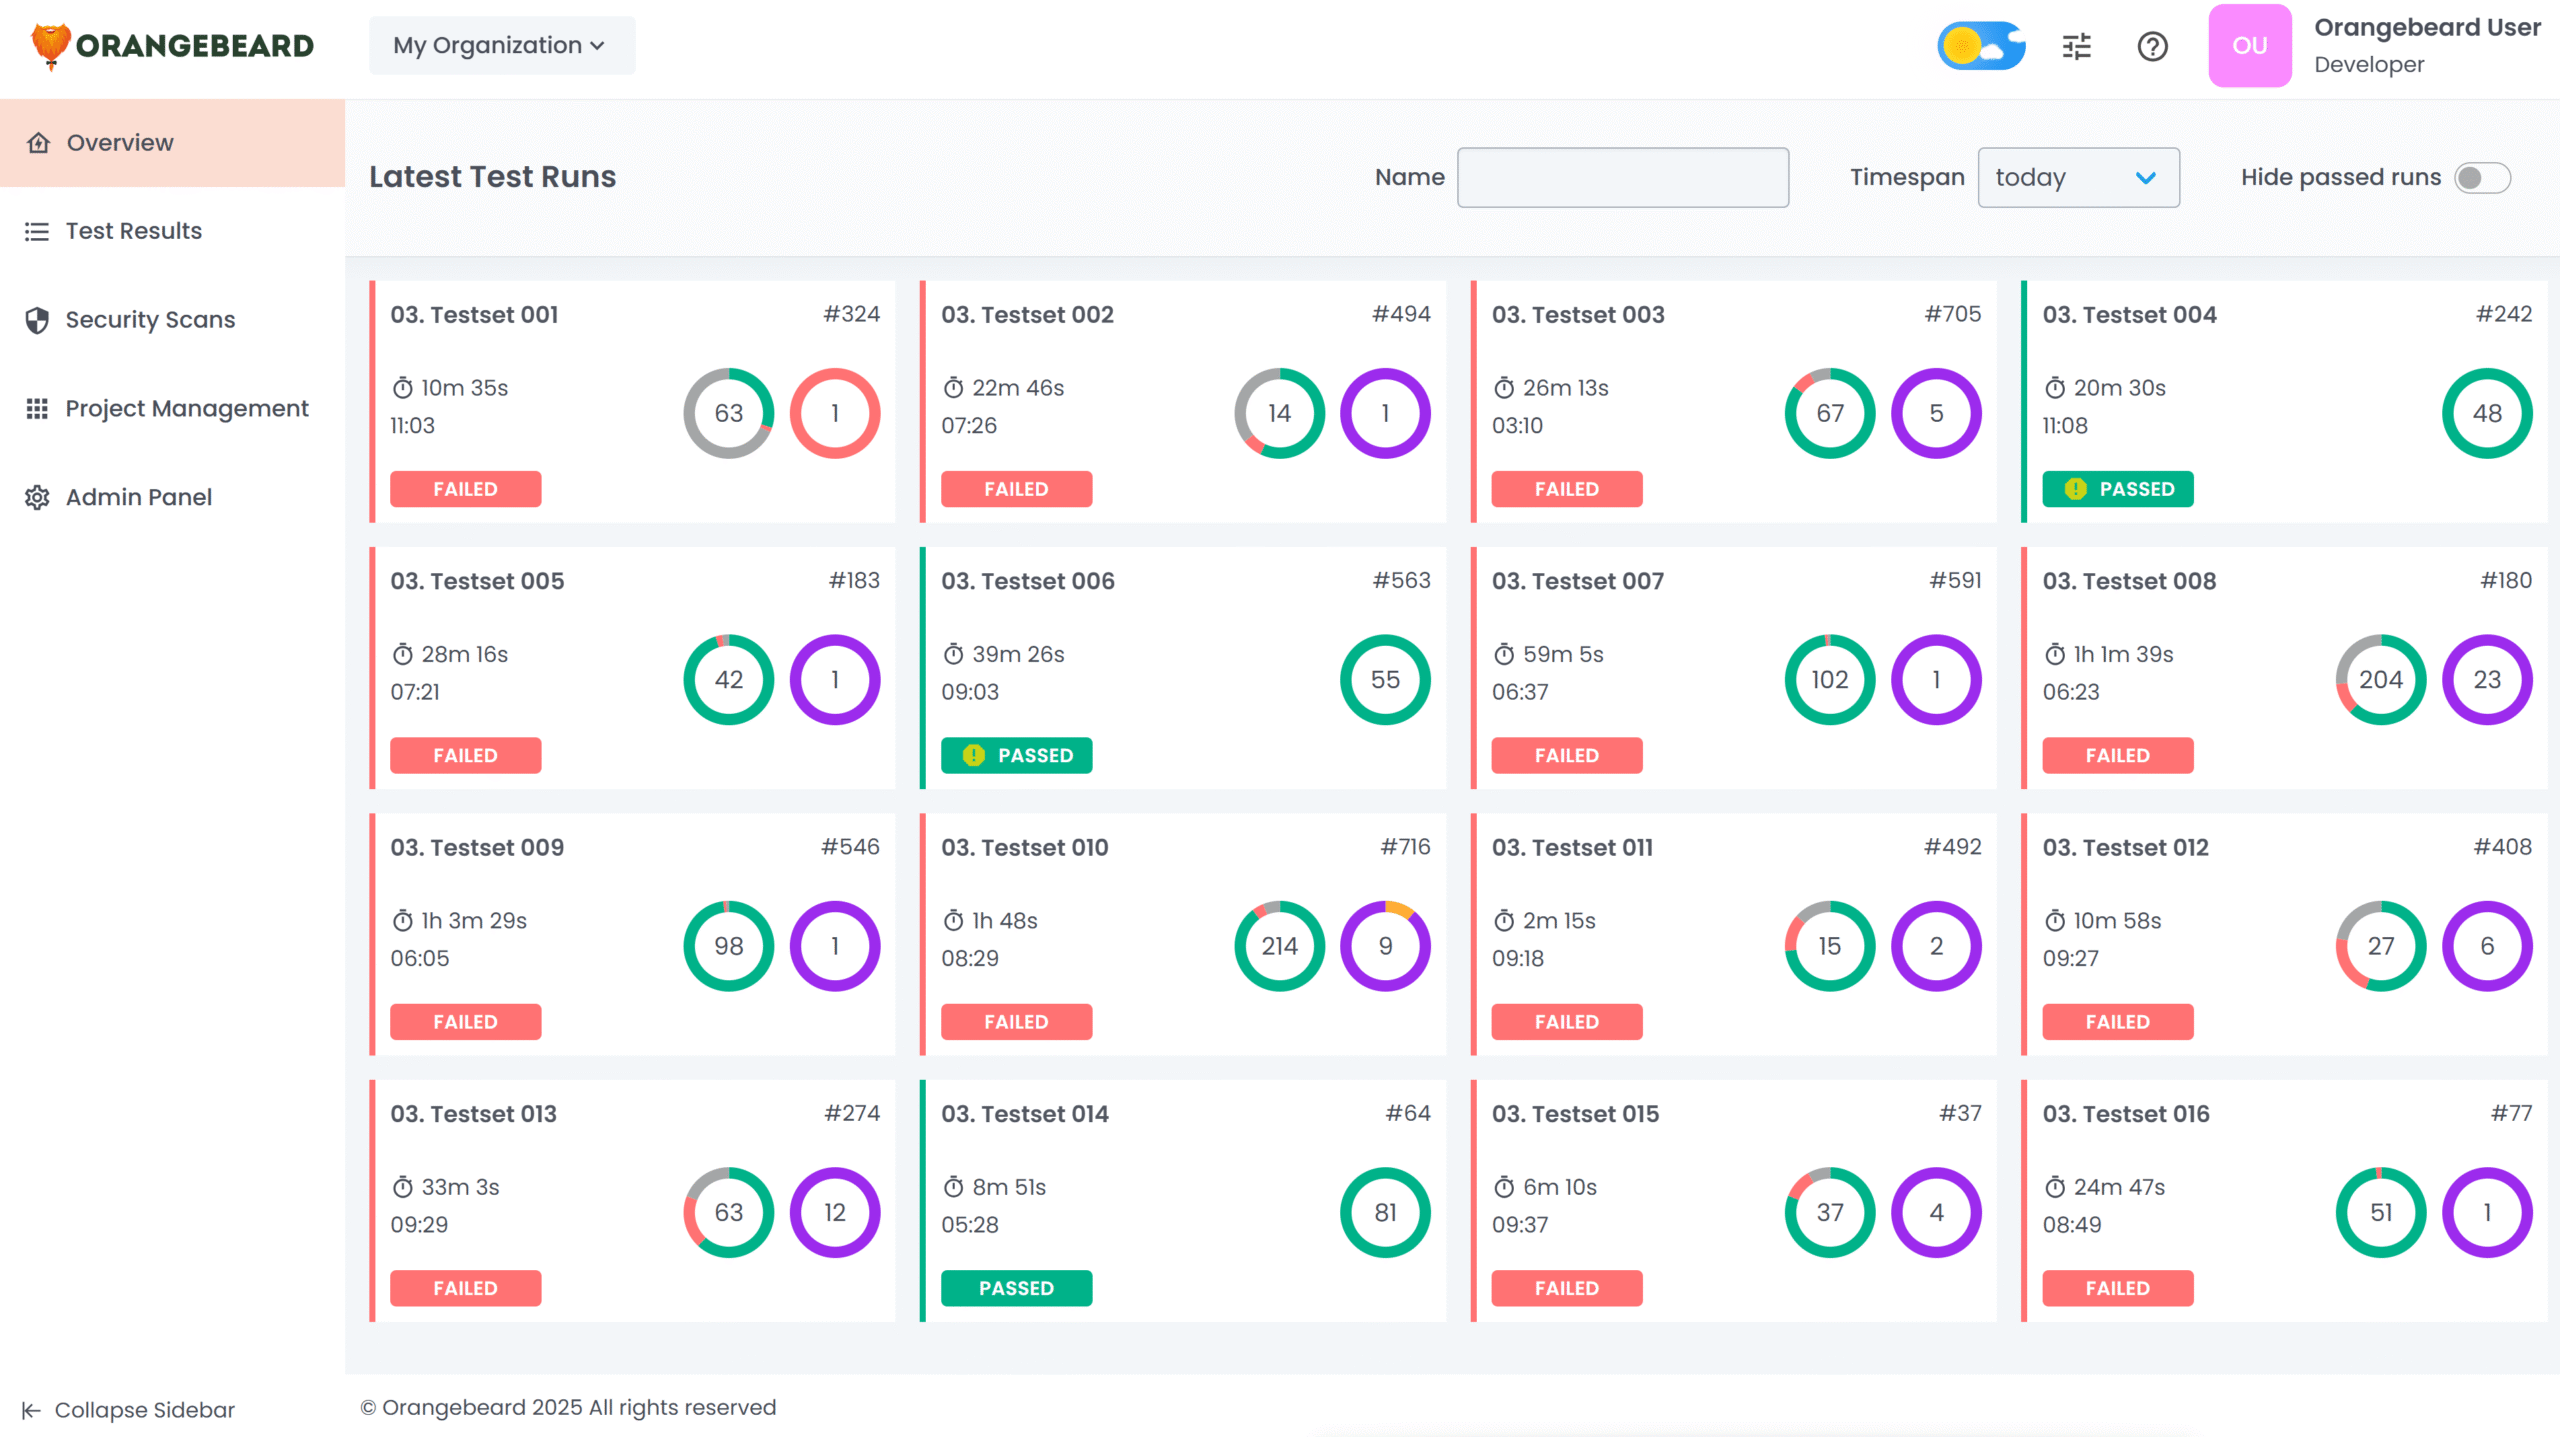Click the purple 23 ring on Testset 008
Image resolution: width=2560 pixels, height=1437 pixels.
(2486, 680)
